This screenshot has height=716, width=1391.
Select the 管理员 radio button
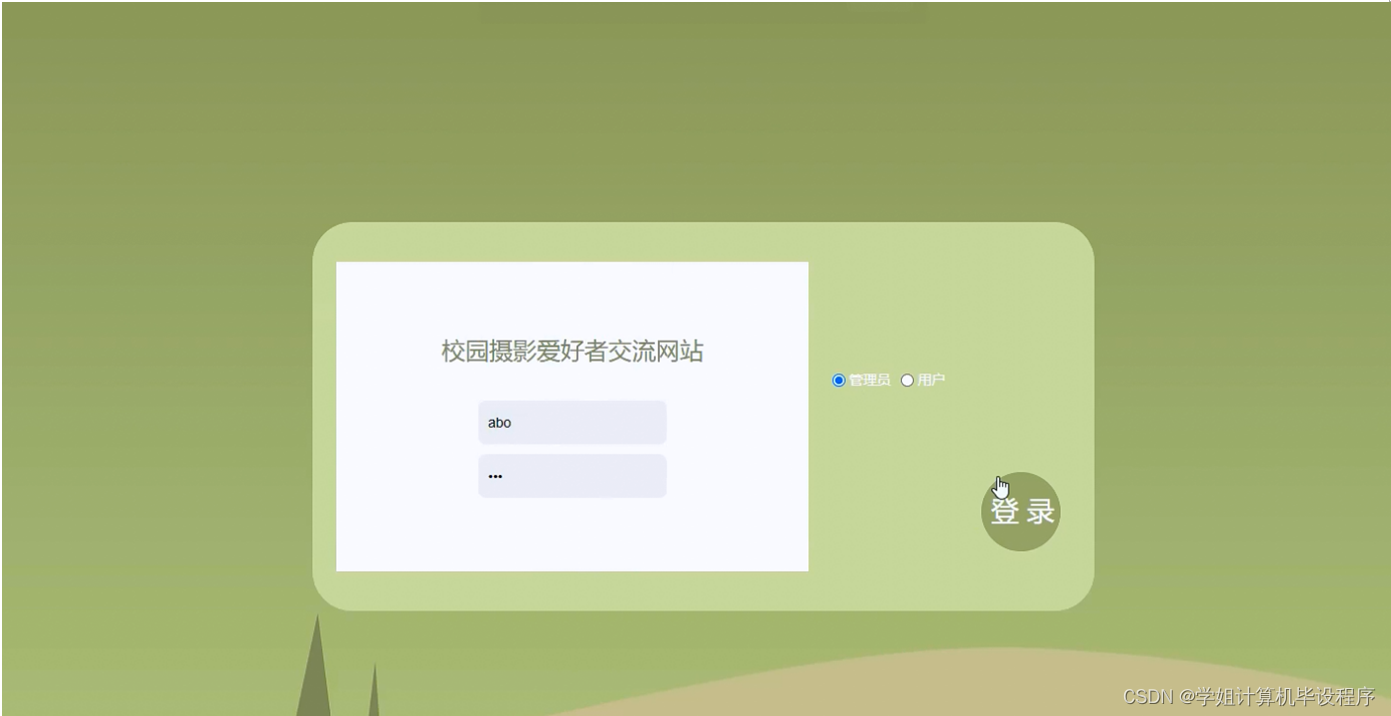(839, 380)
